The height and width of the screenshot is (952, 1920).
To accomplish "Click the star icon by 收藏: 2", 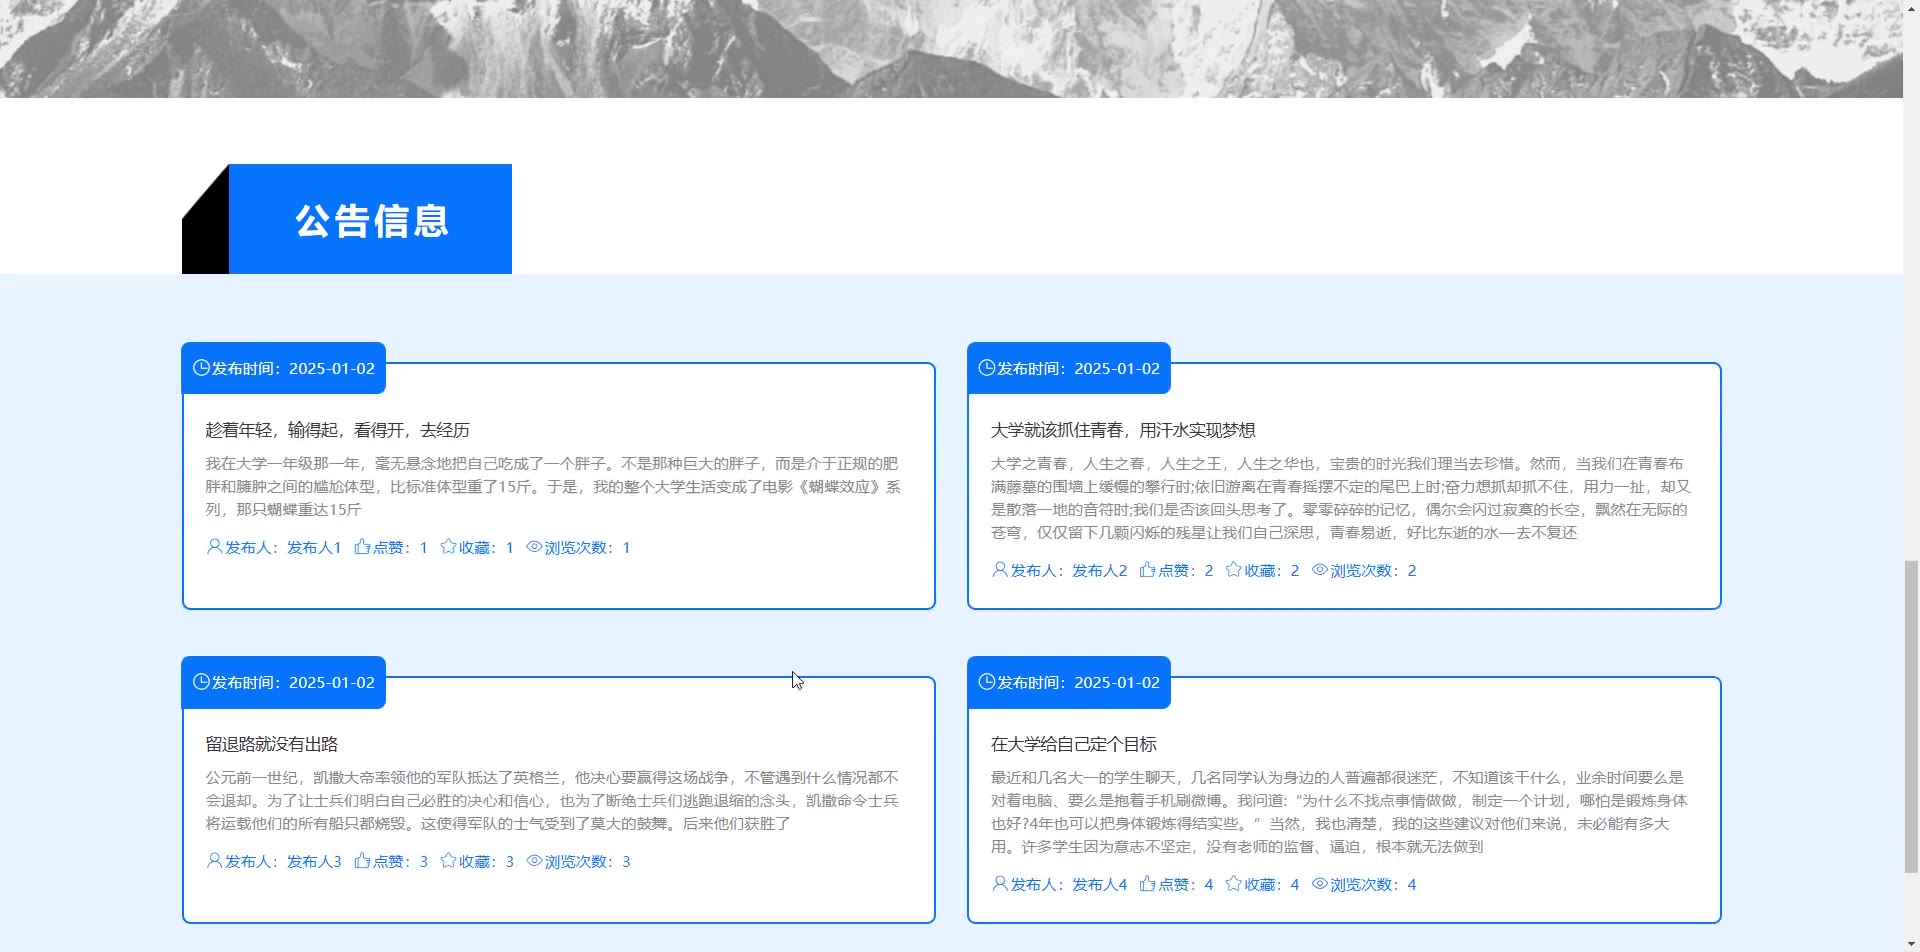I will [x=1234, y=570].
